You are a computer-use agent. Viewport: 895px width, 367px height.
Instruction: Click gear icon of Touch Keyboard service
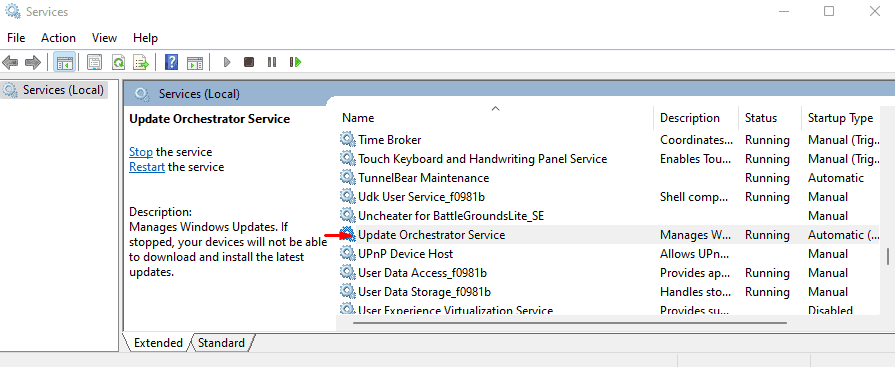tap(348, 158)
